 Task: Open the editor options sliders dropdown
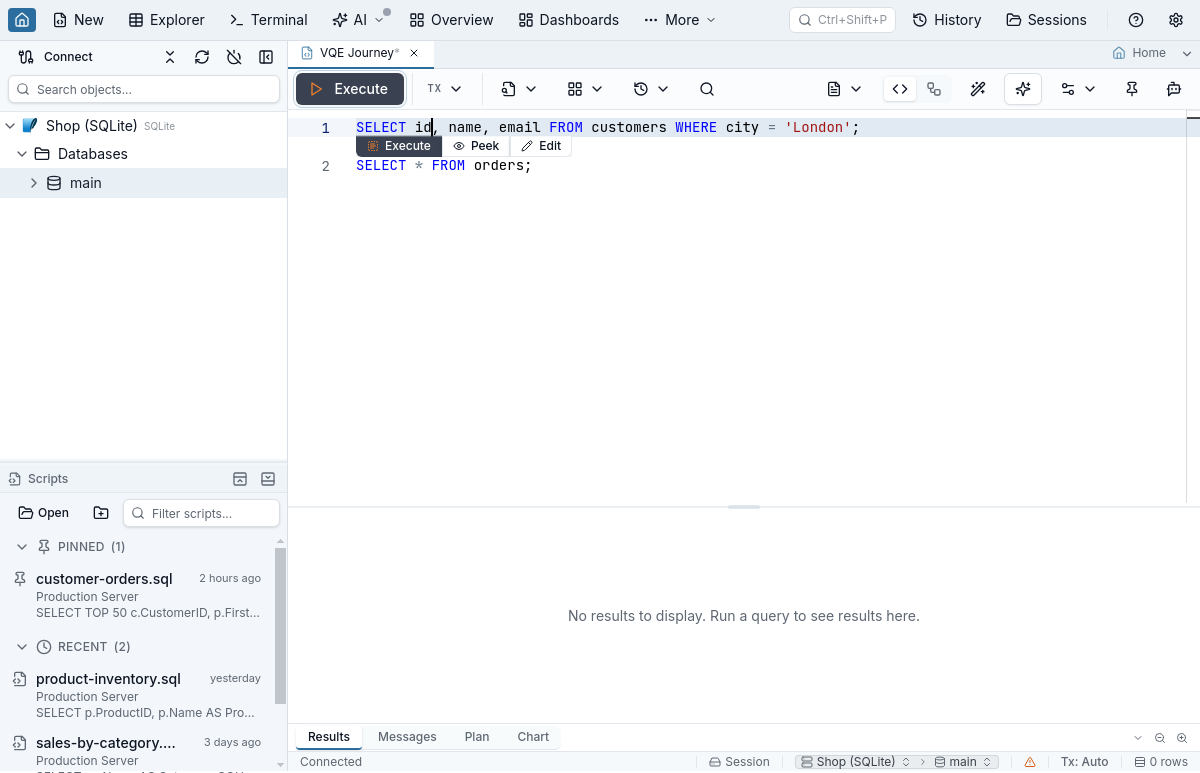(x=1078, y=89)
